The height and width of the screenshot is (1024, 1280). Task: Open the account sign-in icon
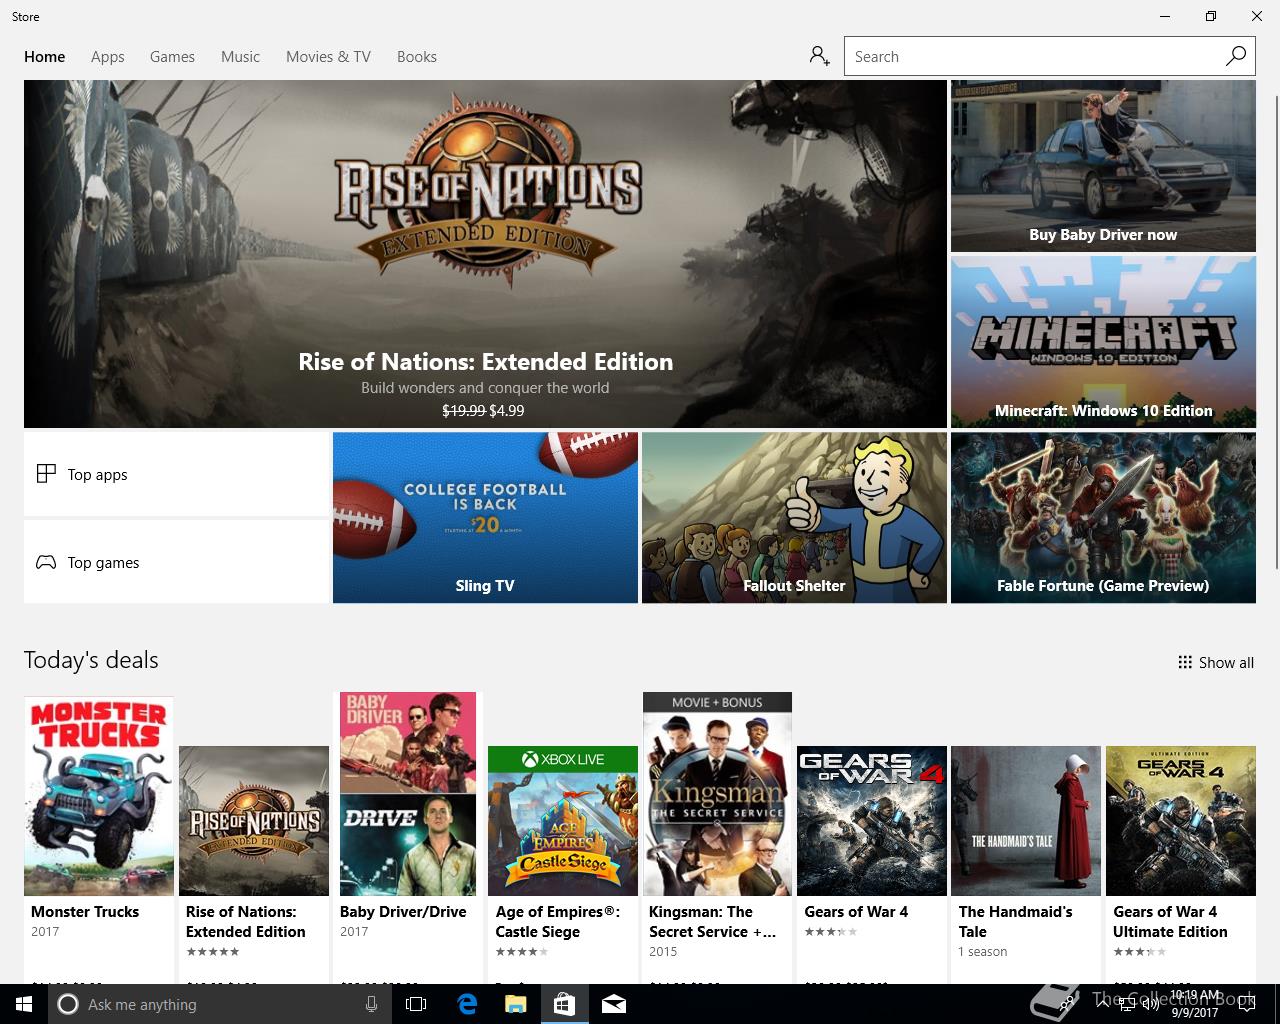[820, 56]
